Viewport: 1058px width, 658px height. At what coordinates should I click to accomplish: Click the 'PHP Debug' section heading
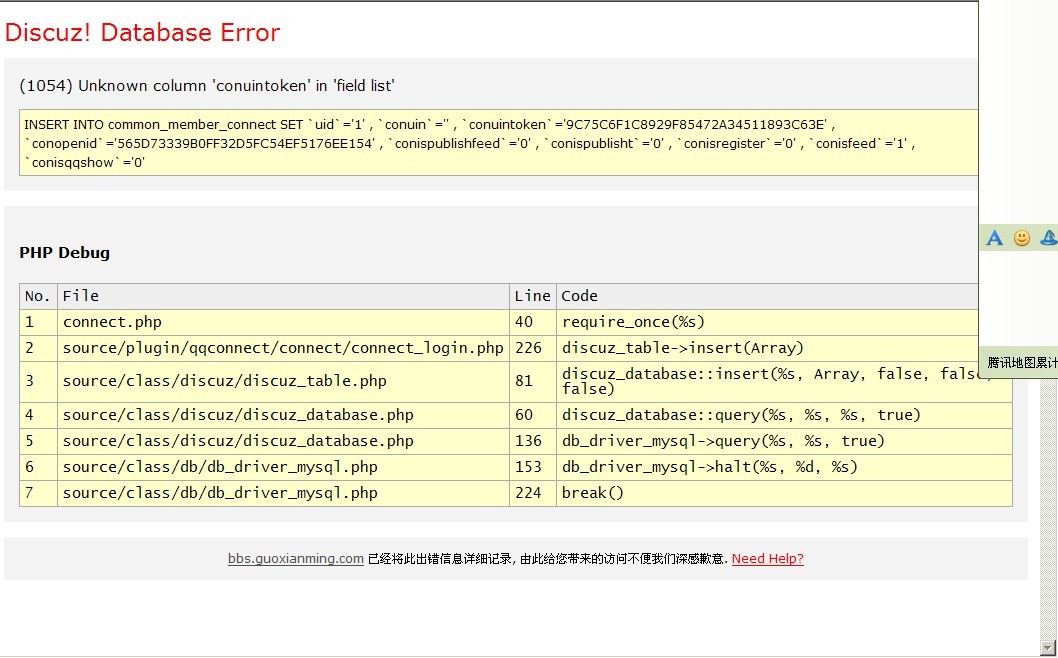[x=64, y=253]
